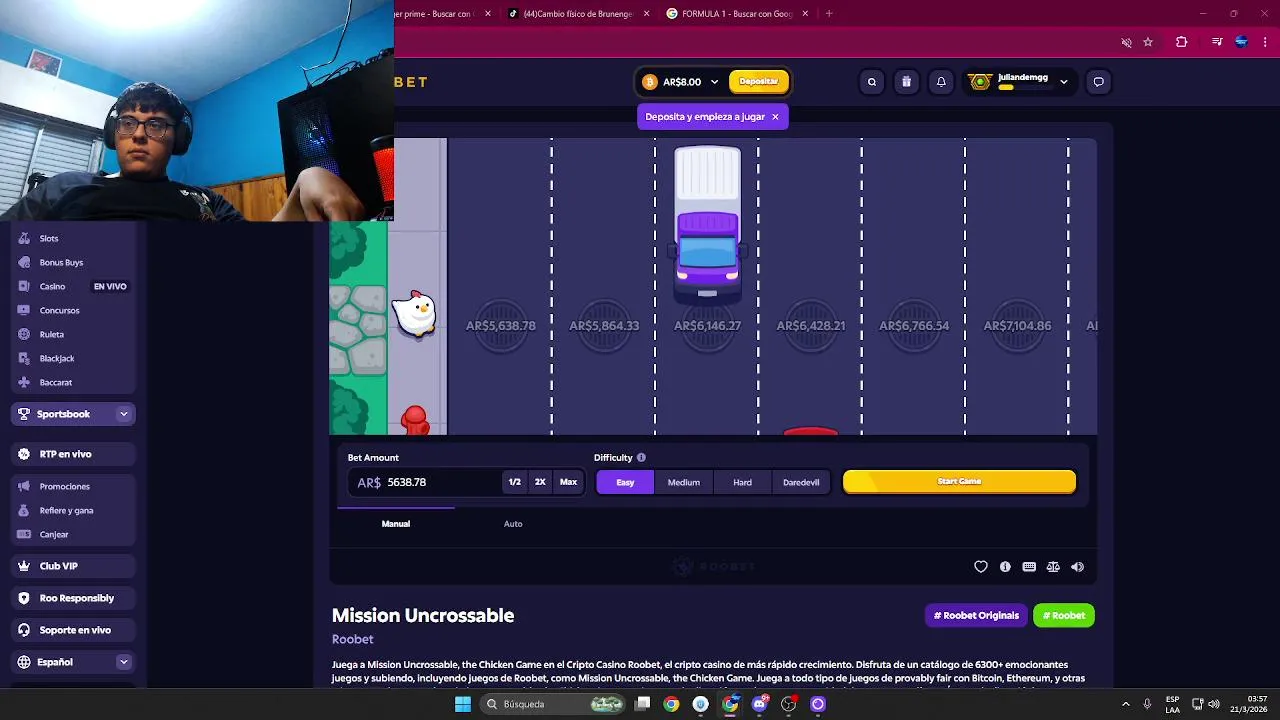Click the AR$5,638.78 lane manhole
This screenshot has width=1280, height=720.
(x=500, y=326)
